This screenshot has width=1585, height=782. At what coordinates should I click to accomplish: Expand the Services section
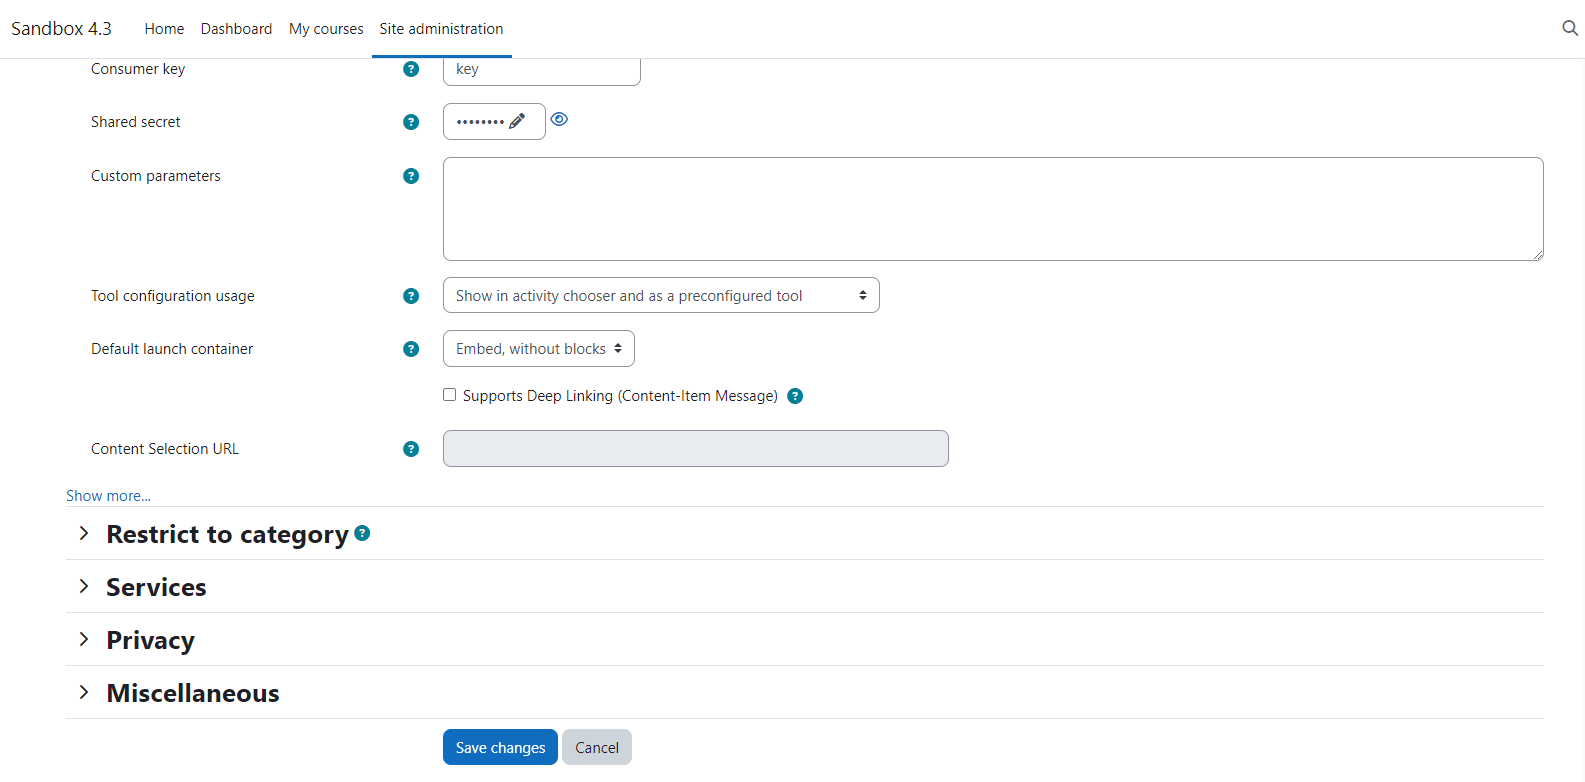(x=156, y=587)
